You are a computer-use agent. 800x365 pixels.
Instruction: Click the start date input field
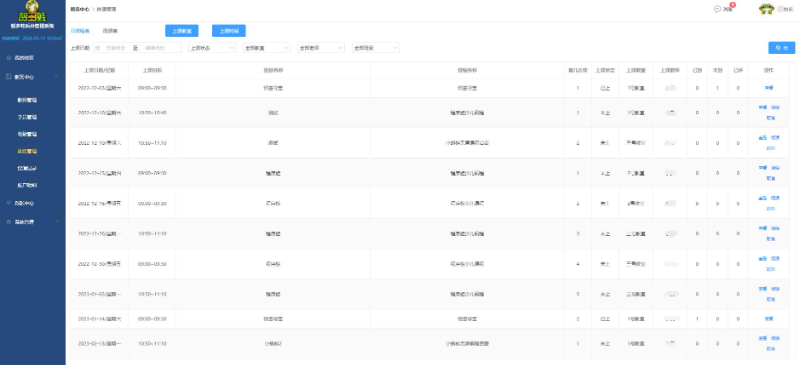(x=115, y=48)
